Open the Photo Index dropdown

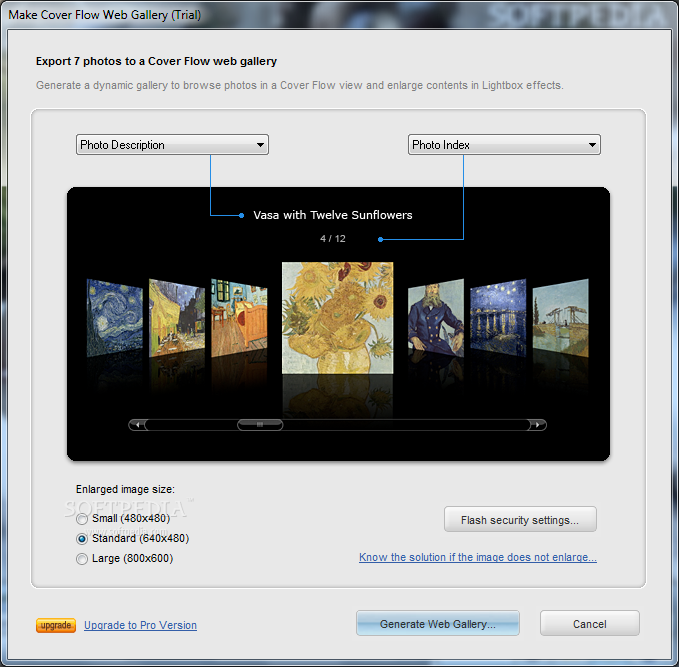pos(504,145)
